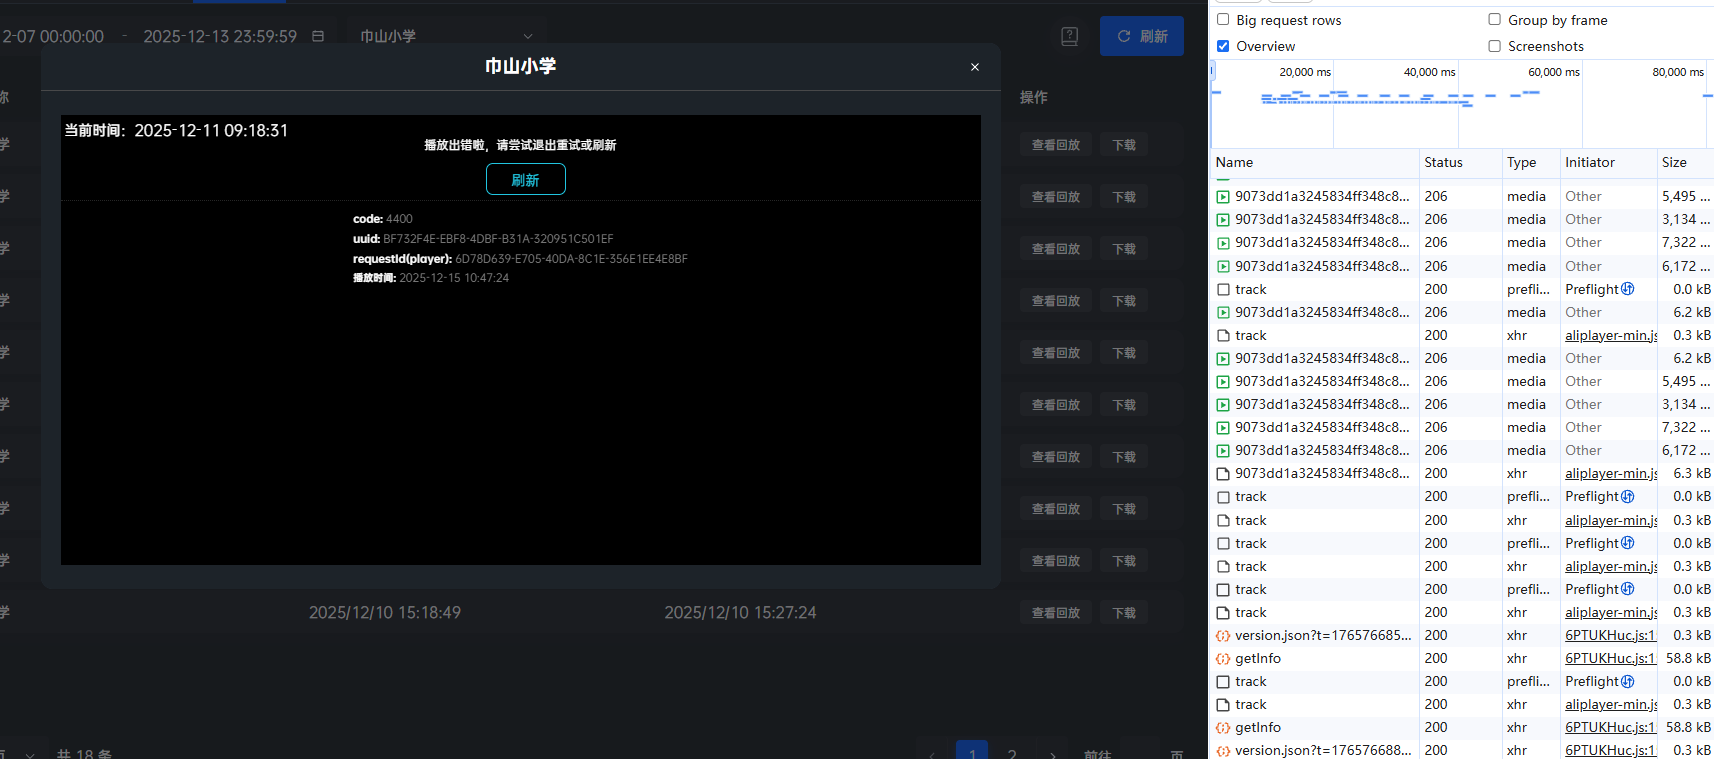
Task: Click the 当前时间 2025-12-11 09:18:31 text
Action: click(176, 131)
